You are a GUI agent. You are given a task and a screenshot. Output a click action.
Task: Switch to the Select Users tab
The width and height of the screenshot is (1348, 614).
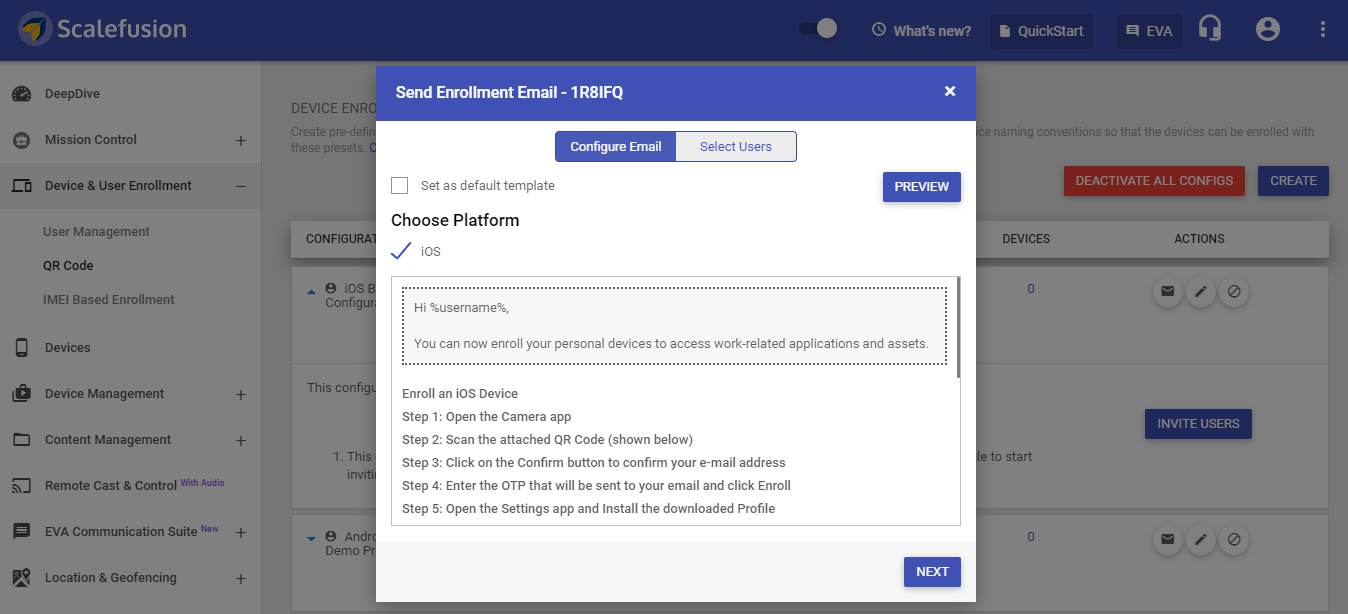pos(736,147)
